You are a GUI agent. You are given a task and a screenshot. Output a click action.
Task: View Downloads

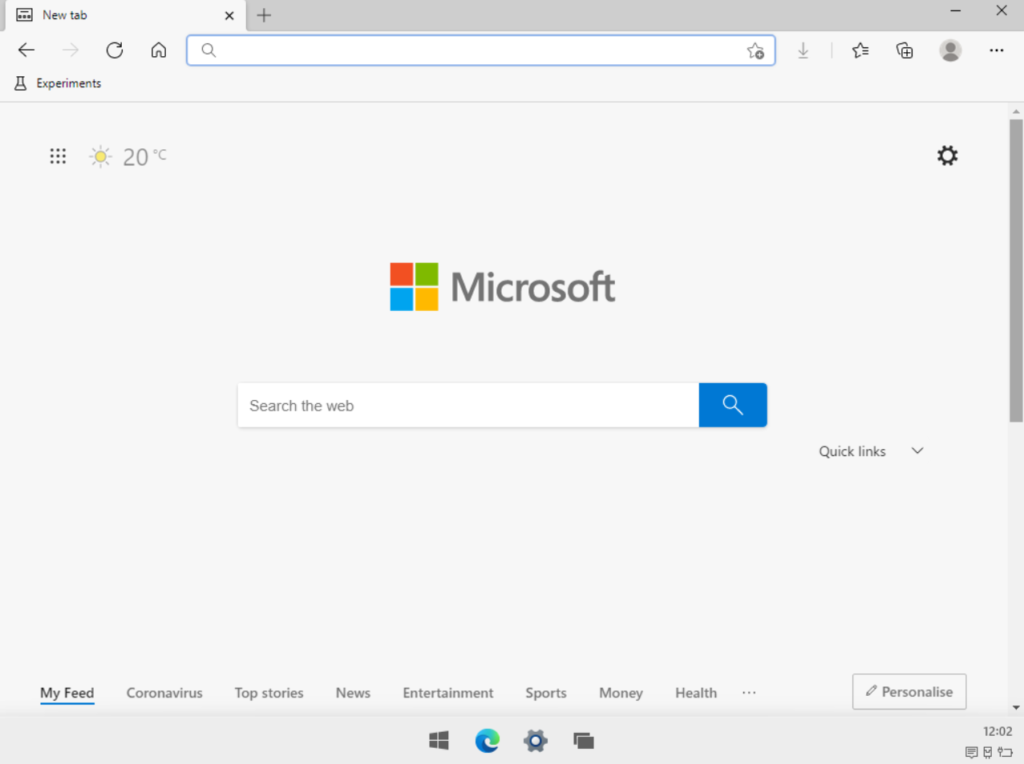[804, 50]
